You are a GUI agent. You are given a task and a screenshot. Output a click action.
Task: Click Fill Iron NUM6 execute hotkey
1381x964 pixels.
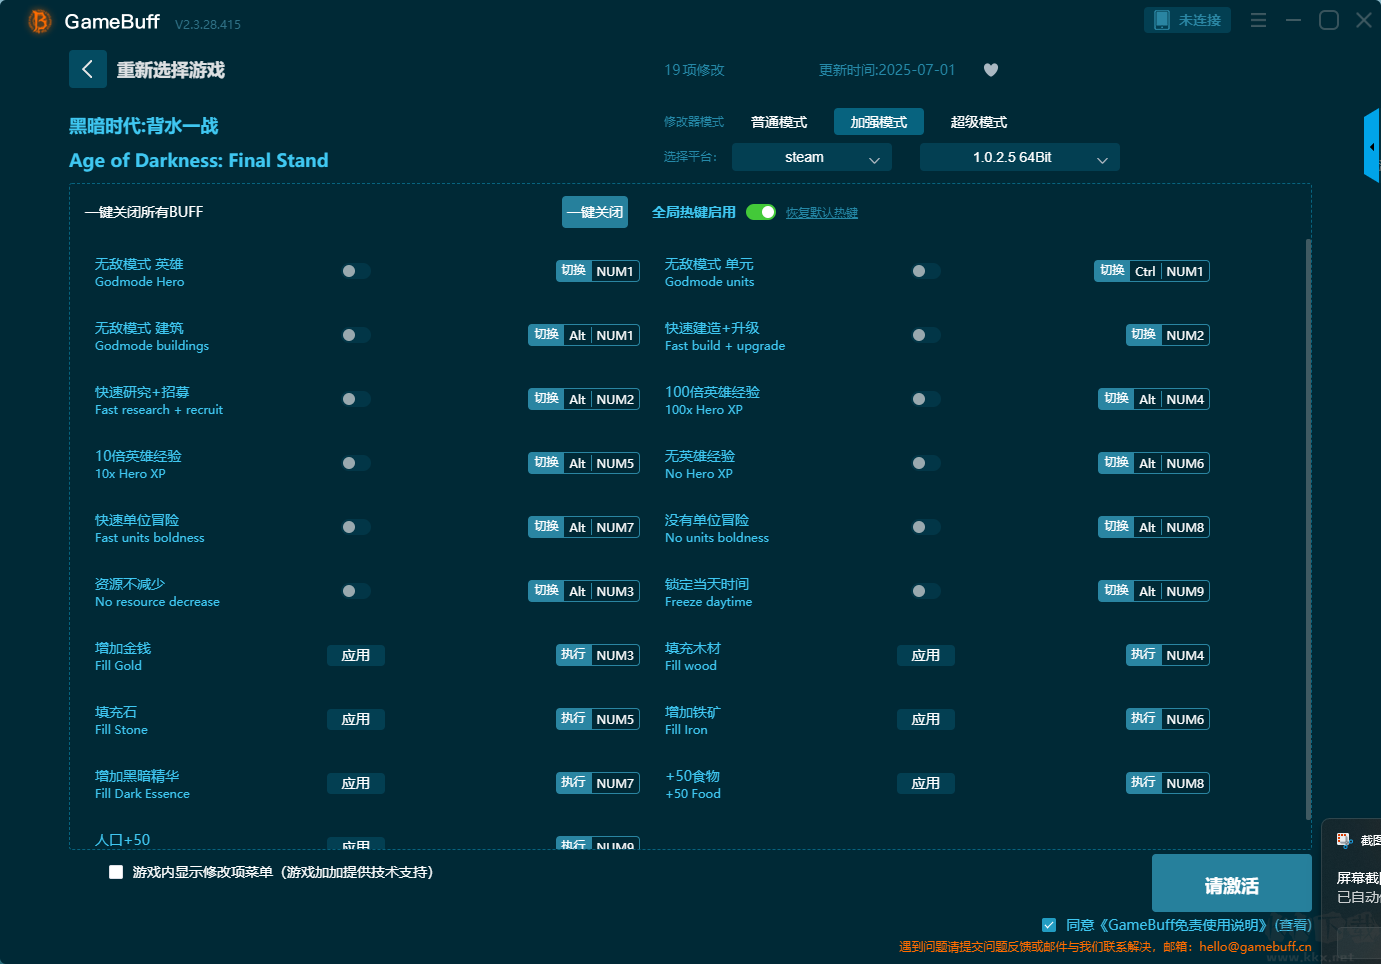pyautogui.click(x=1168, y=719)
